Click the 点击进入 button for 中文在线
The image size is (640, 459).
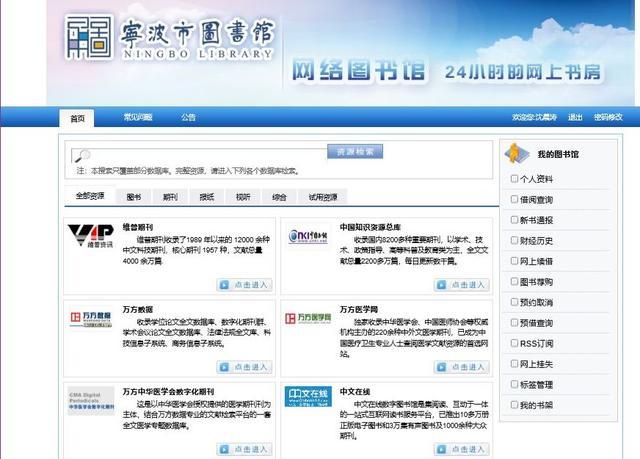[x=461, y=449]
